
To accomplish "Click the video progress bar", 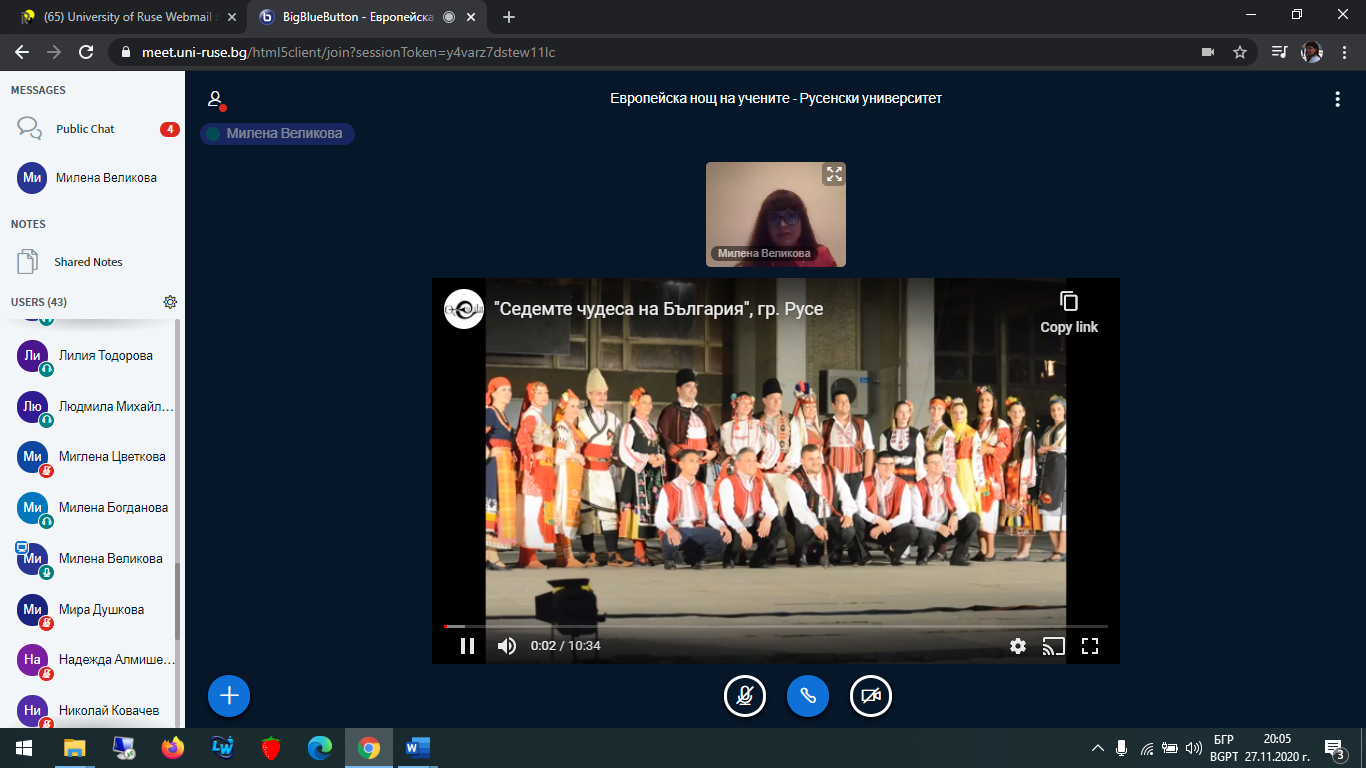I will (775, 626).
